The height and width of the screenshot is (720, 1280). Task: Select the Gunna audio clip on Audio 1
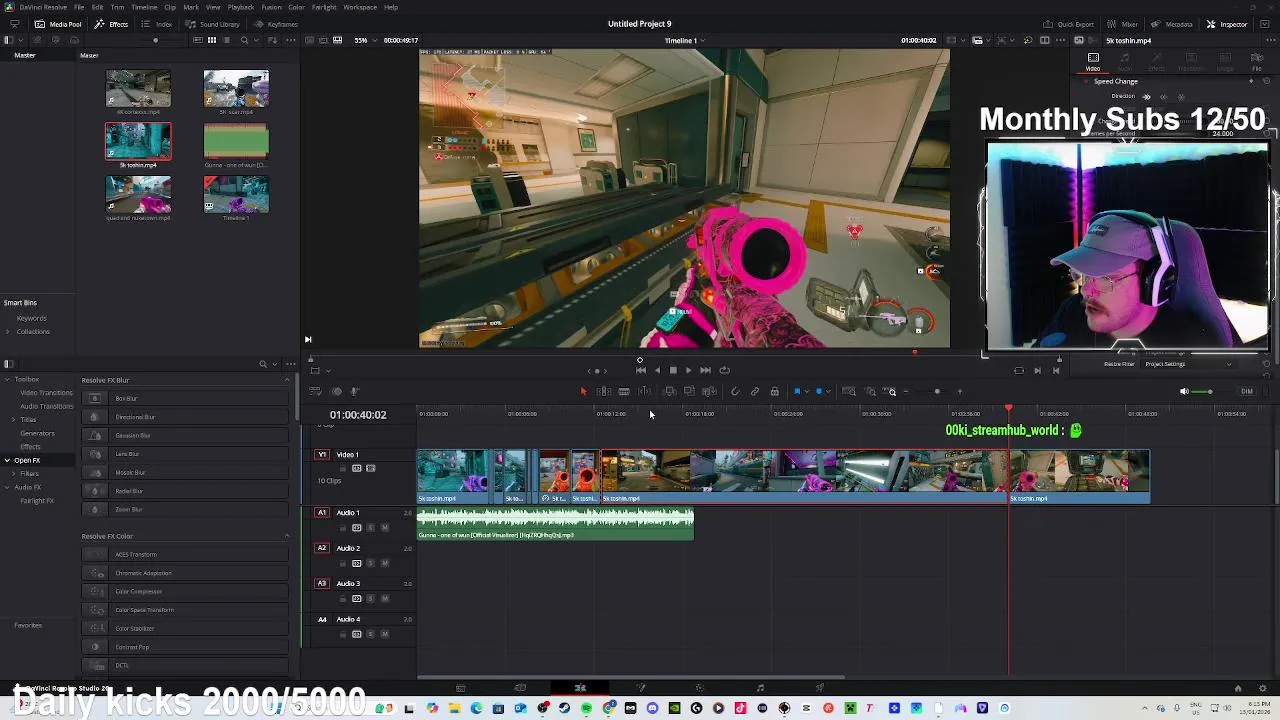tap(555, 525)
